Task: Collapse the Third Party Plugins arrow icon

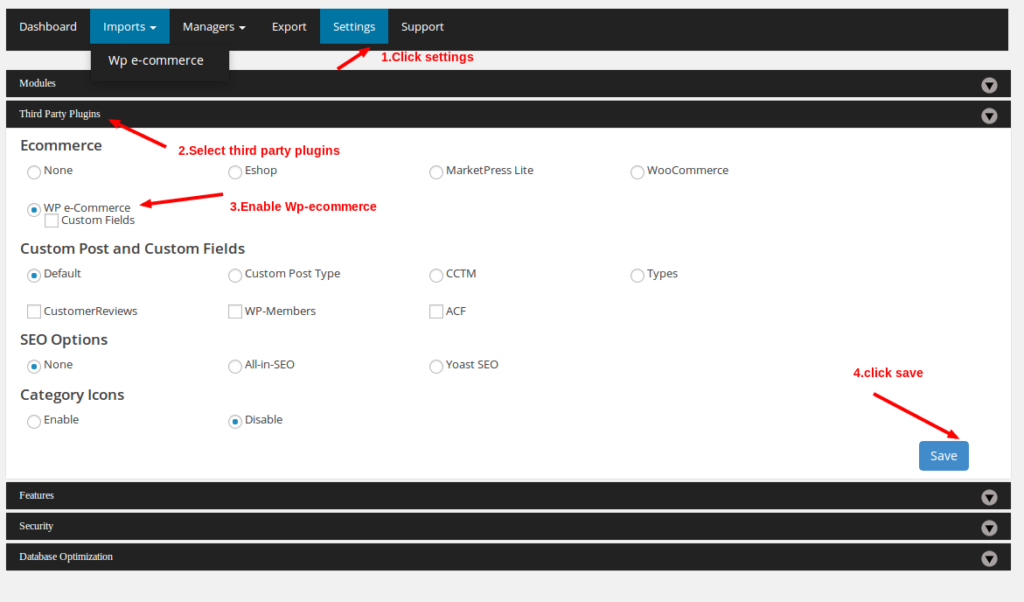Action: click(x=989, y=116)
